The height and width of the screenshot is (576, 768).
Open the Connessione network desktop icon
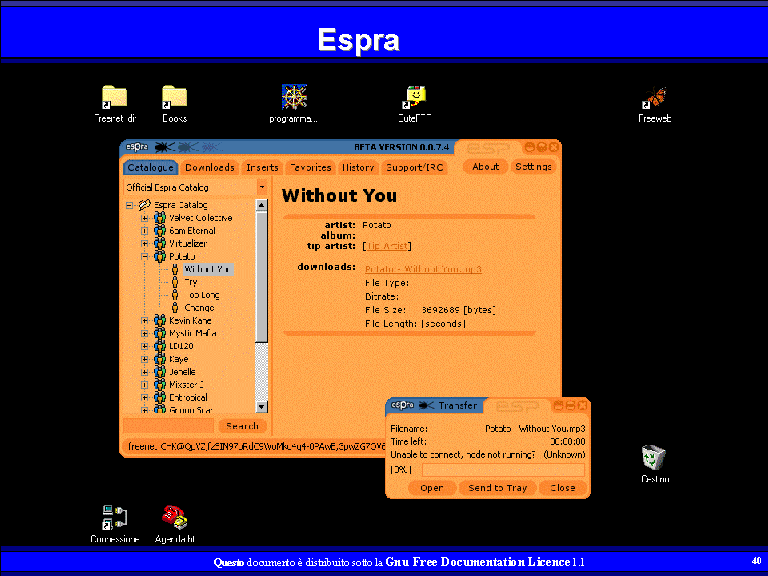115,518
